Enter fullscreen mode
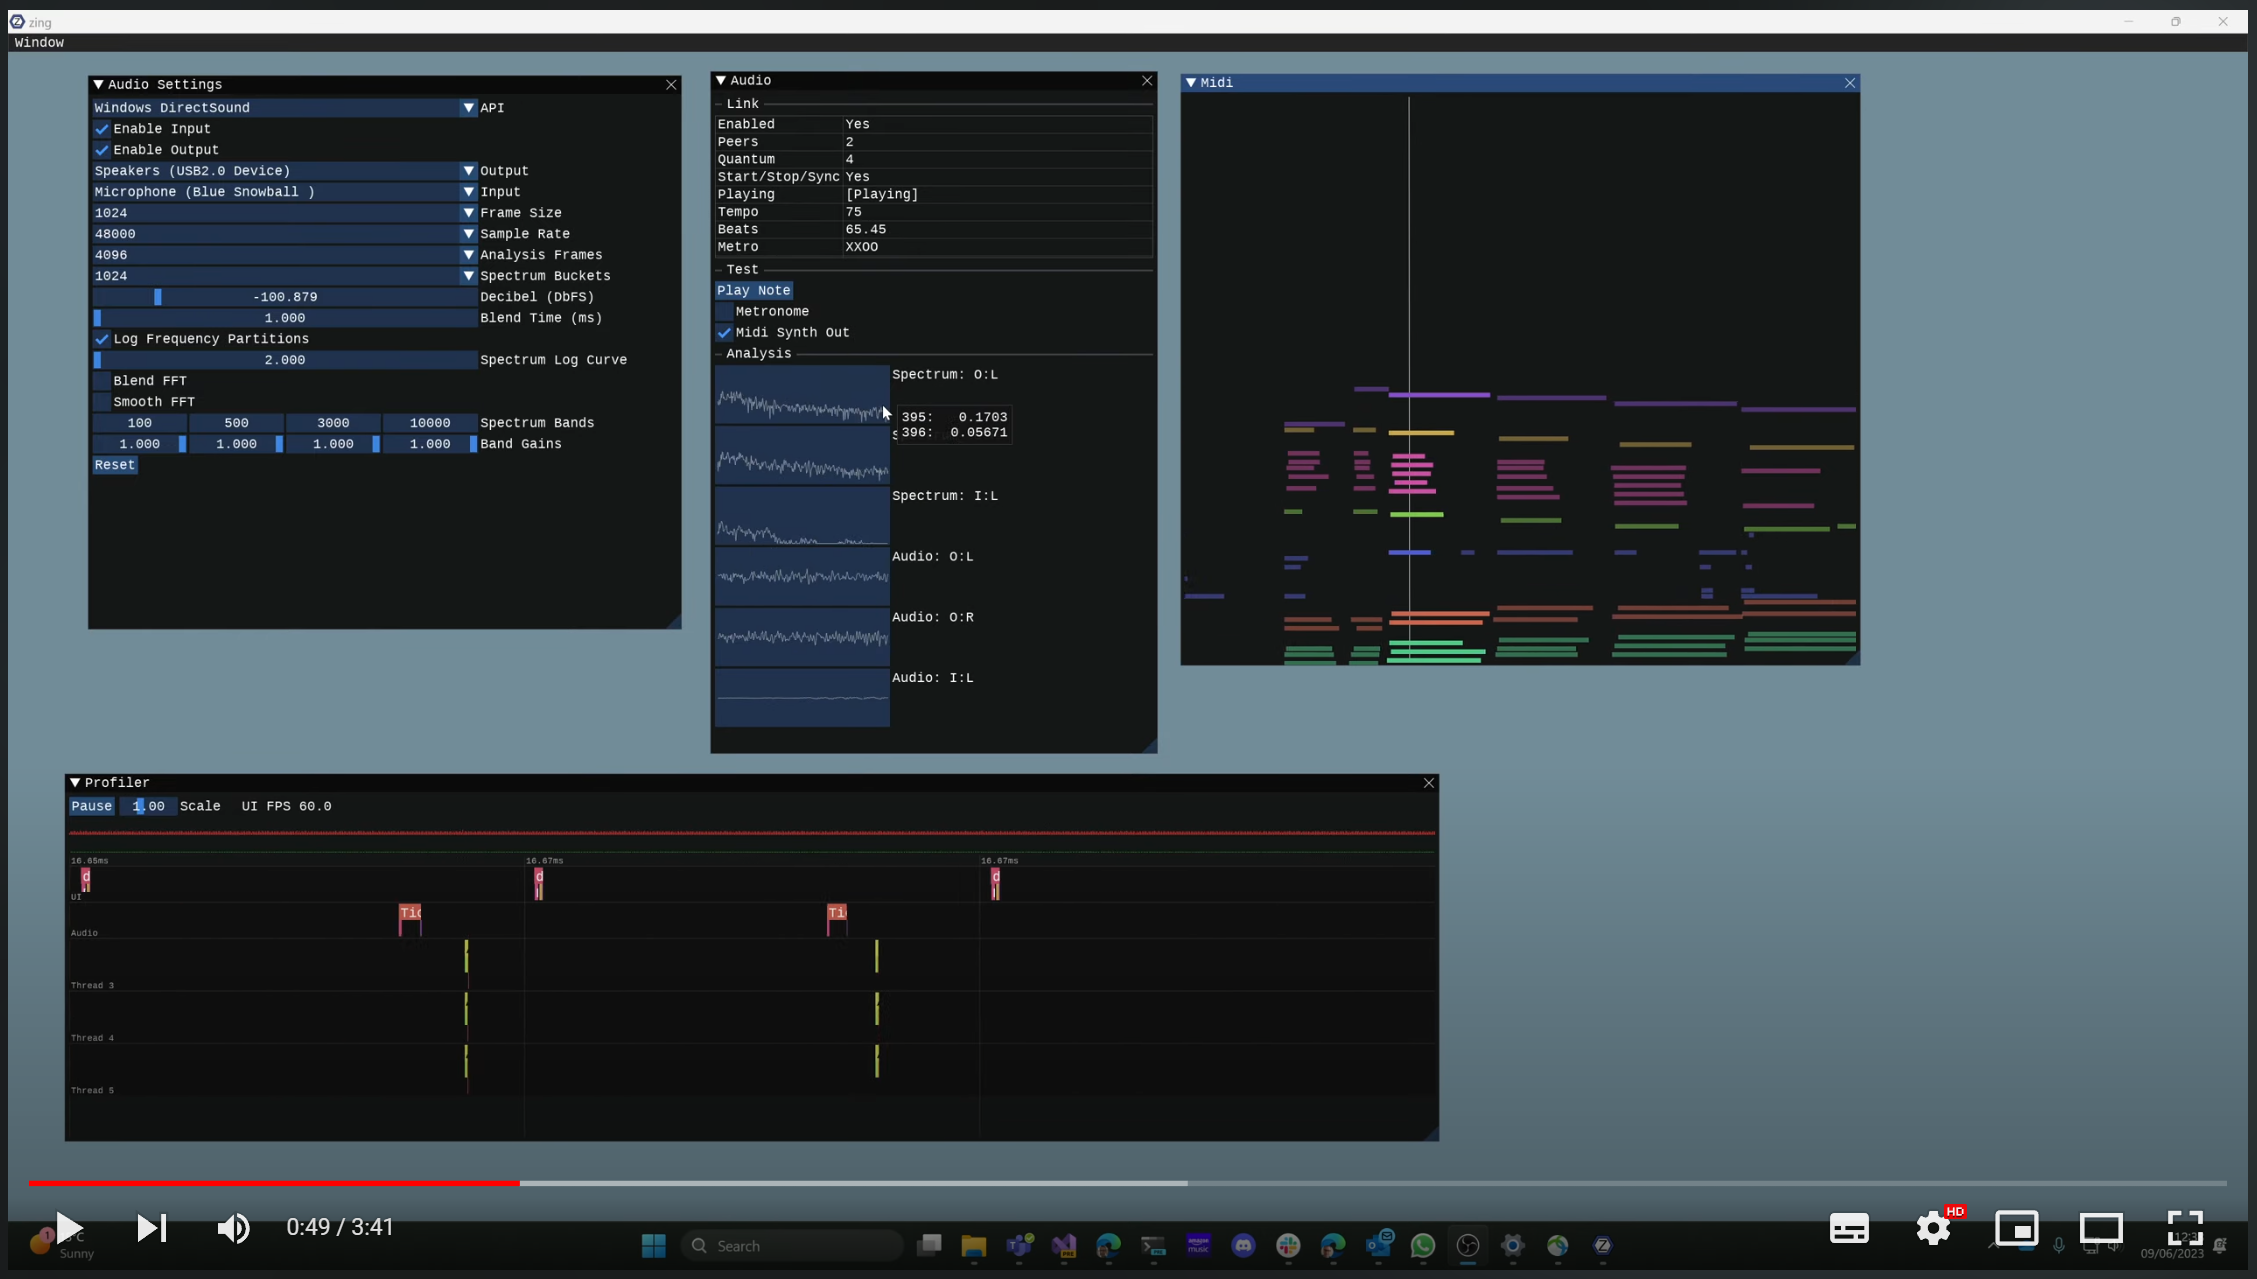2257x1279 pixels. click(2184, 1227)
